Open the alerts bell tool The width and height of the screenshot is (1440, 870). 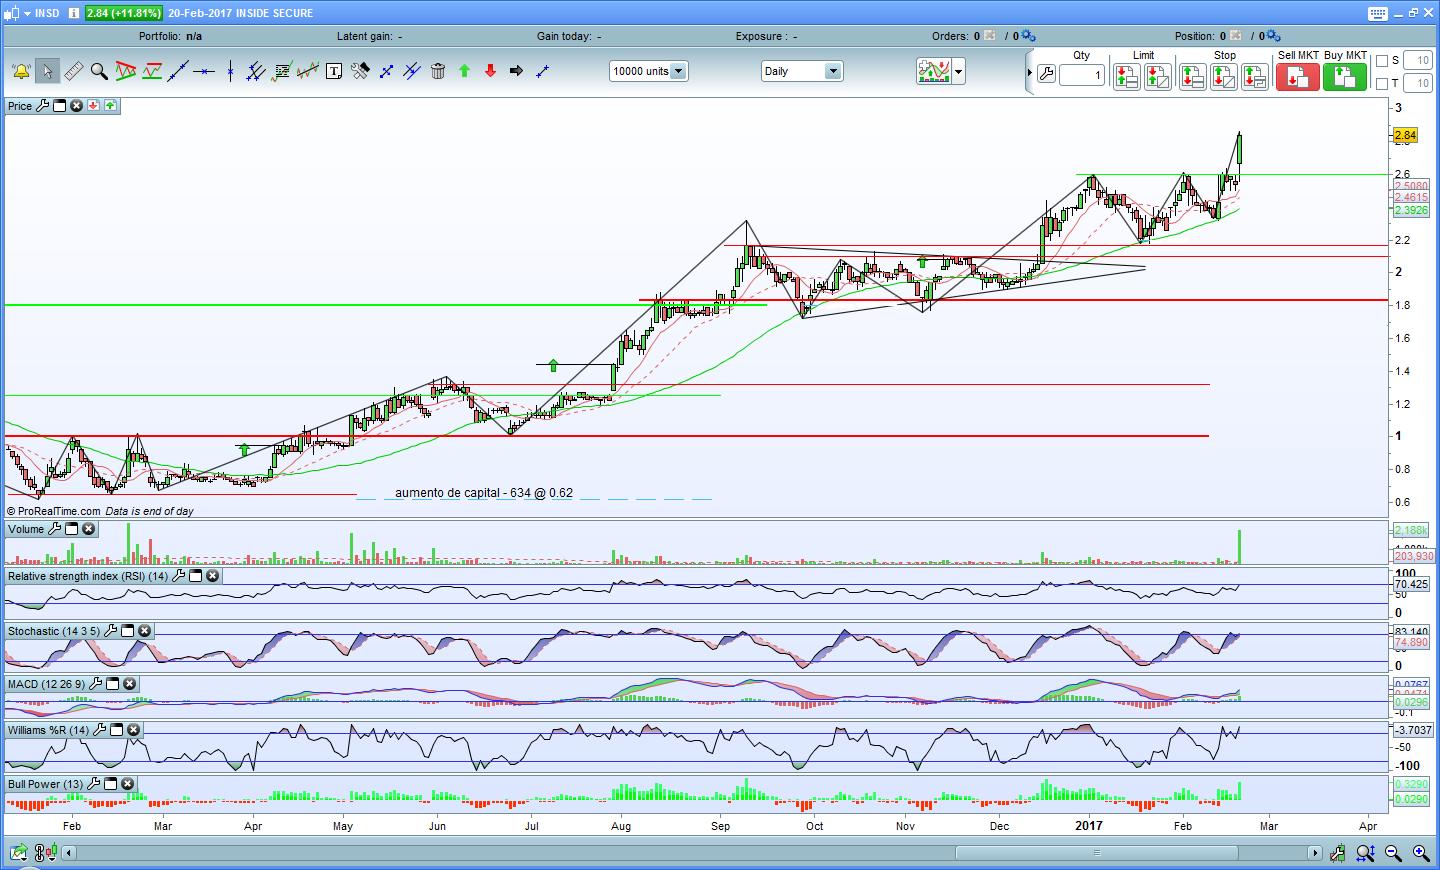(21, 71)
